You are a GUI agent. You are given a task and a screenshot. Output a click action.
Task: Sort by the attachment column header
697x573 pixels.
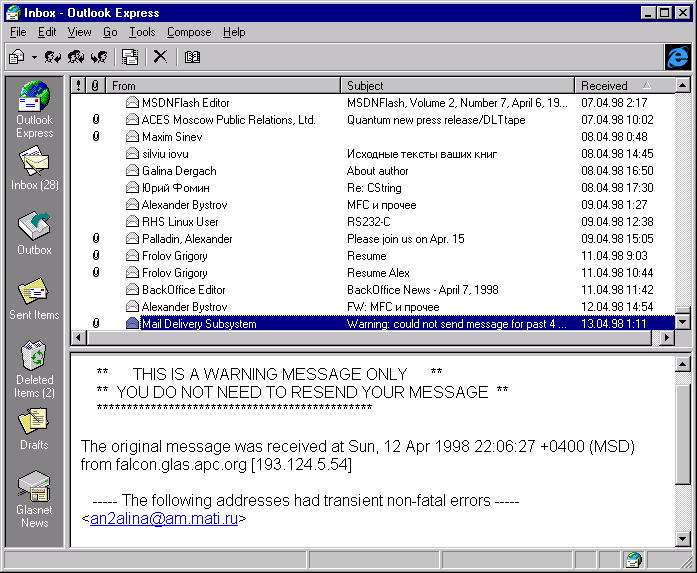pyautogui.click(x=95, y=85)
